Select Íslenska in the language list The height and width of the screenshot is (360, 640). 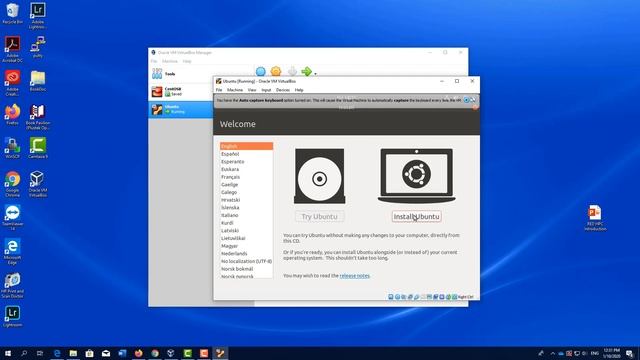point(246,207)
